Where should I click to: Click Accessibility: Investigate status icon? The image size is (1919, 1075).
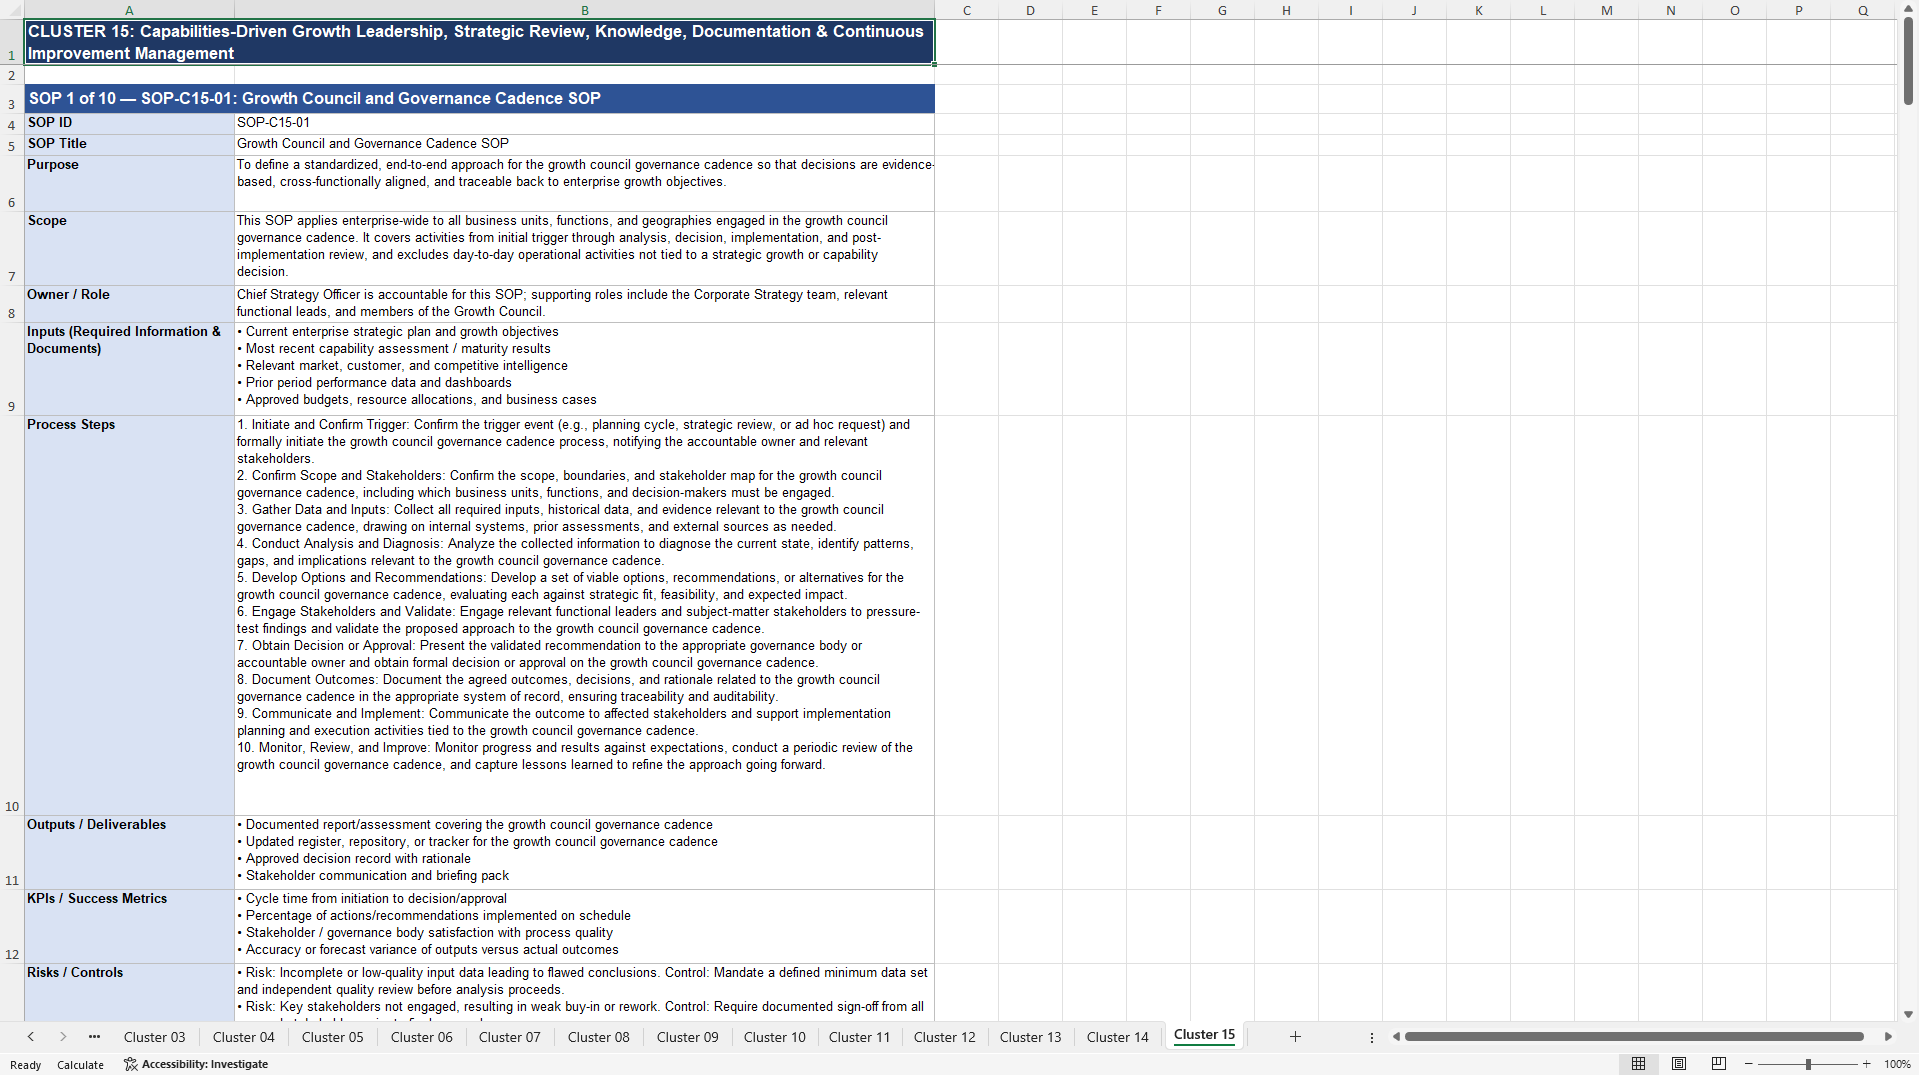tap(195, 1064)
